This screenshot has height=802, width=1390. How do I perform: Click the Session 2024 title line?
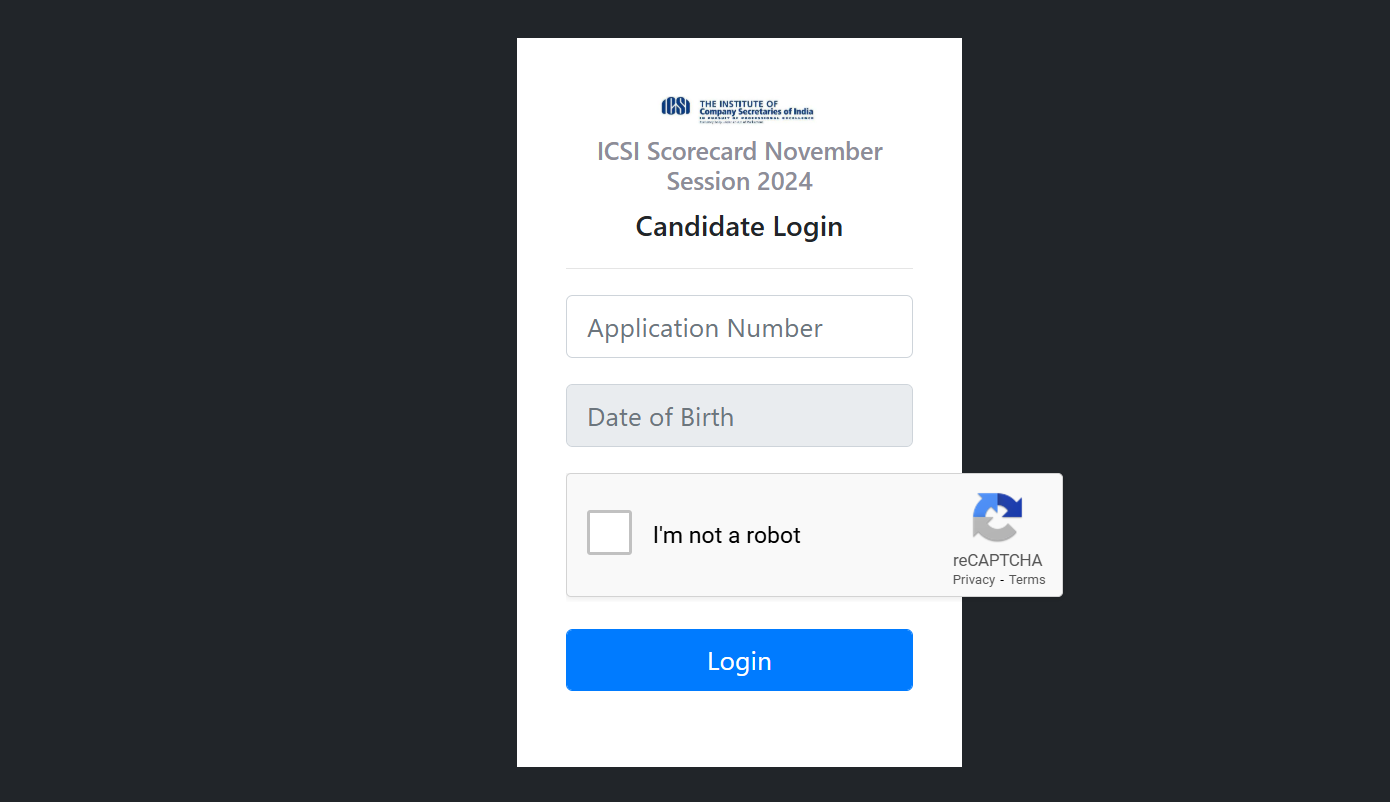pos(739,182)
